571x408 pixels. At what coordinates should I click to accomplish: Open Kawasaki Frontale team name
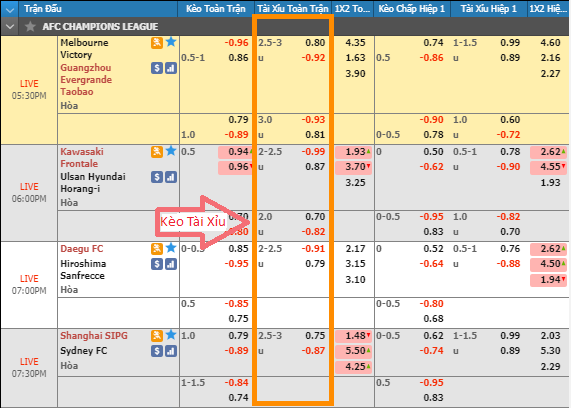tap(82, 157)
